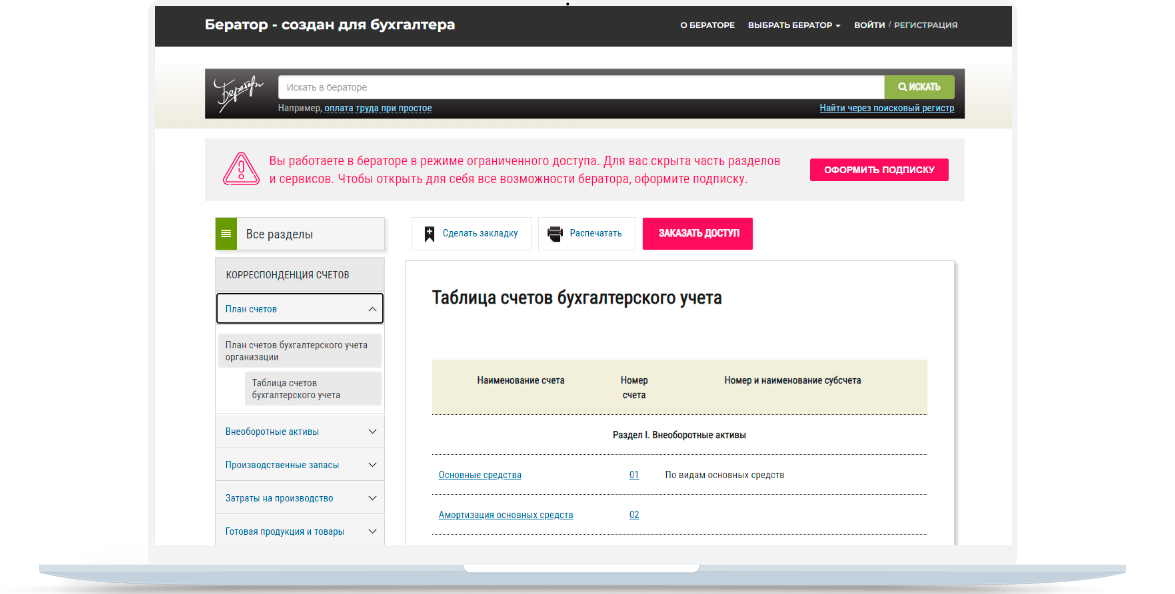The image size is (1175, 594).
Task: Expand the Затраты на производство chevron
Action: [x=372, y=498]
